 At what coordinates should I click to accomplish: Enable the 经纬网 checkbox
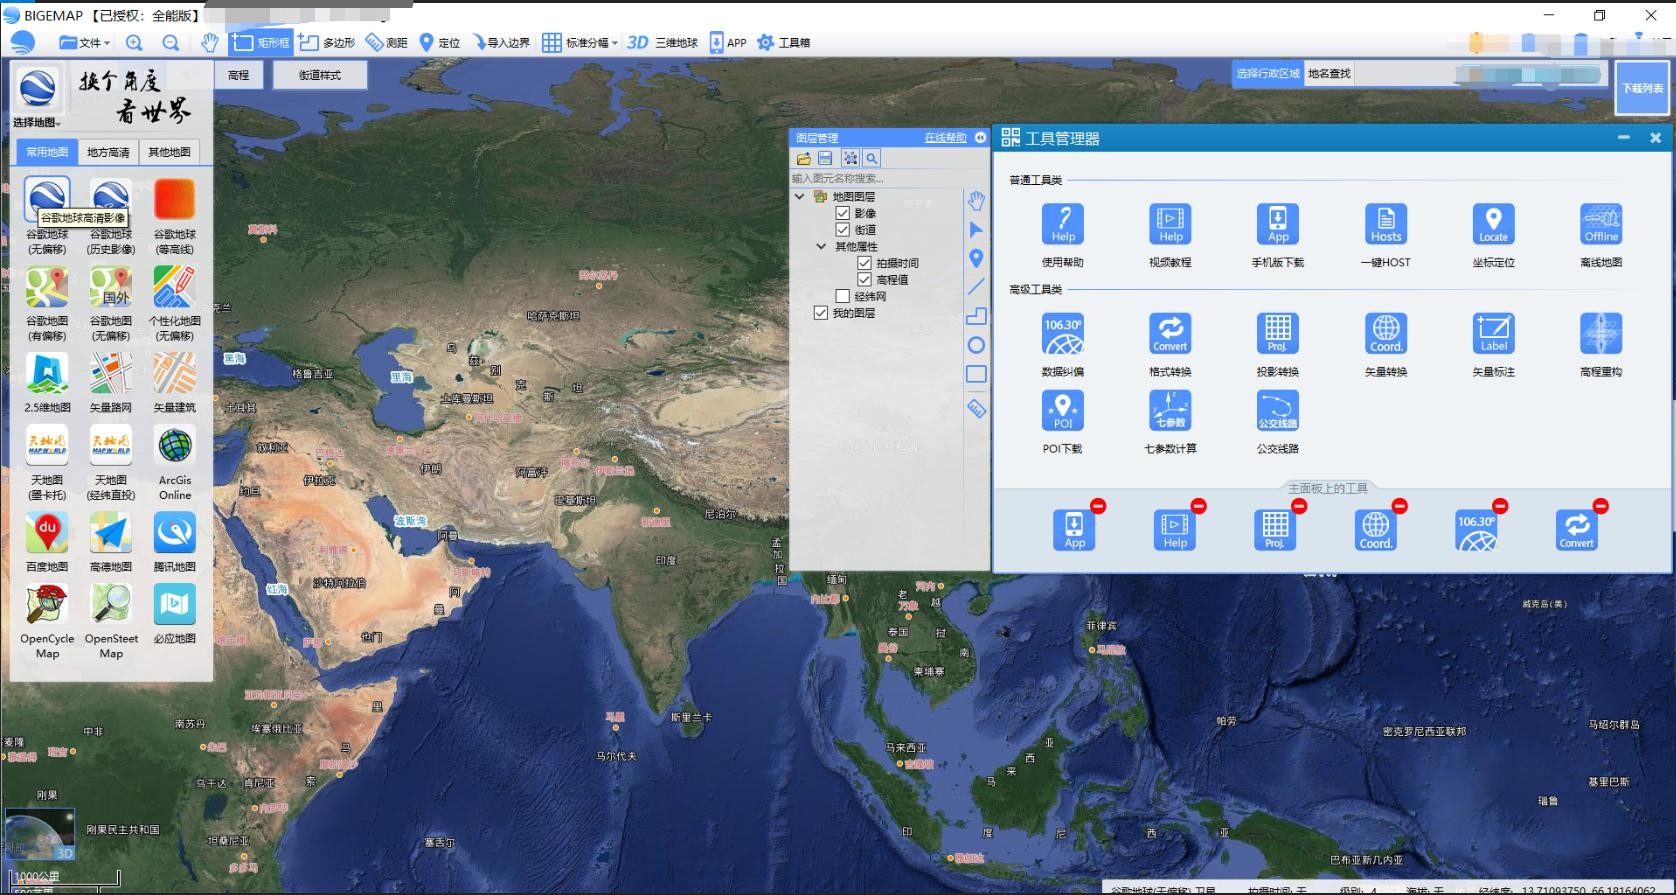point(842,296)
